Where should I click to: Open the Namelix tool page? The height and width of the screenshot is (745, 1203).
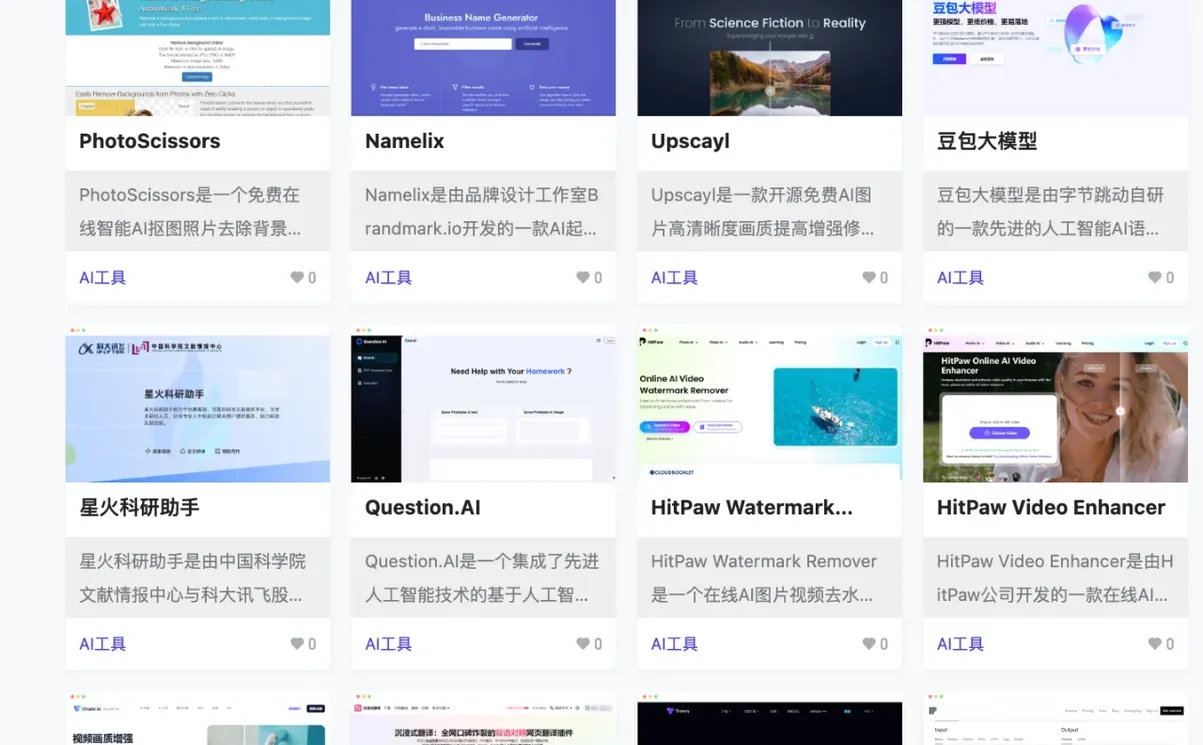click(404, 141)
